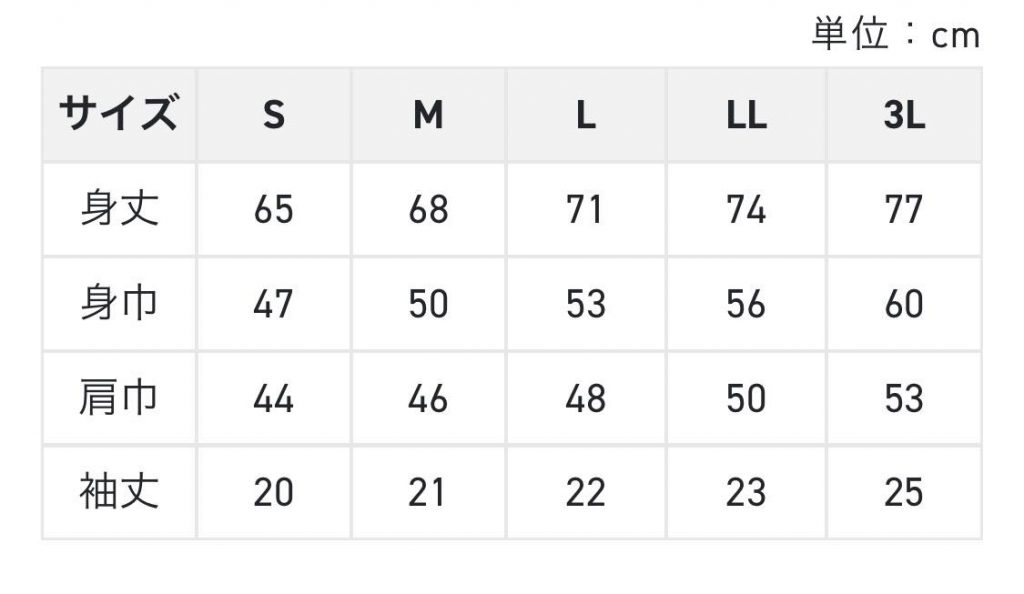Screen dimensions: 1024x594
Task: Click the 単位：cm unit label
Action: tap(896, 34)
